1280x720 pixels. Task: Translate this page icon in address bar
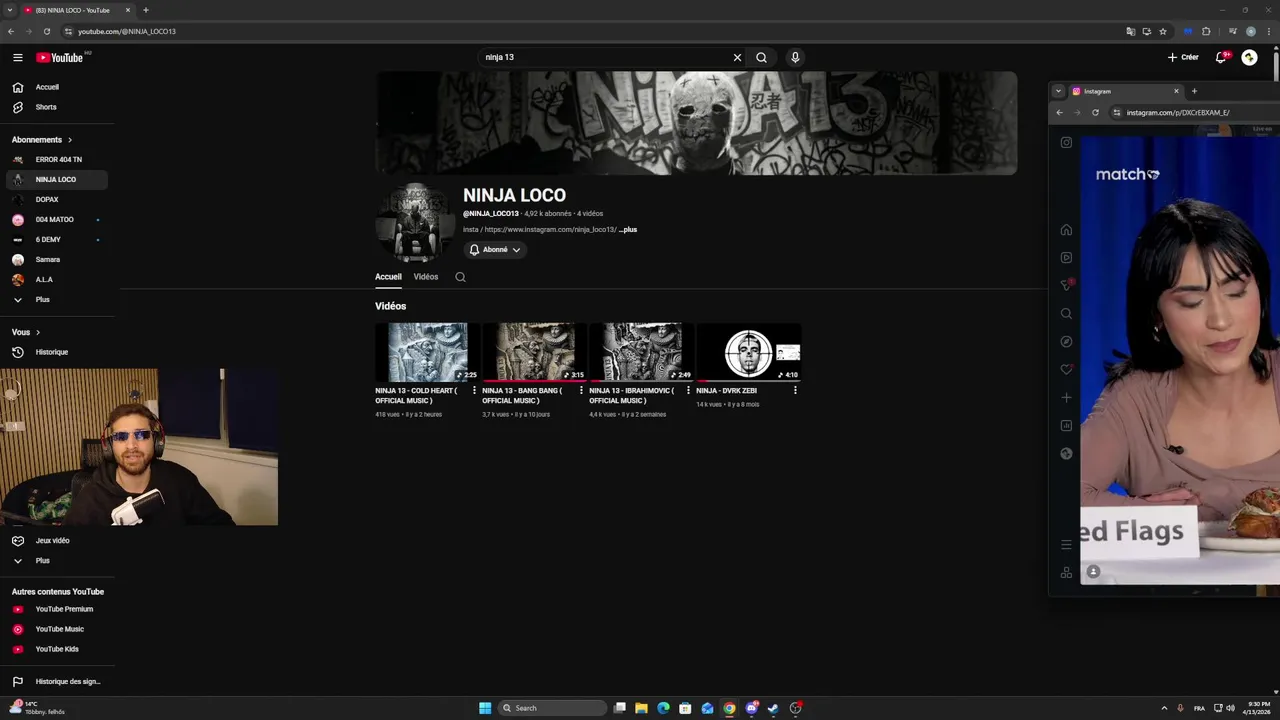pyautogui.click(x=1130, y=31)
